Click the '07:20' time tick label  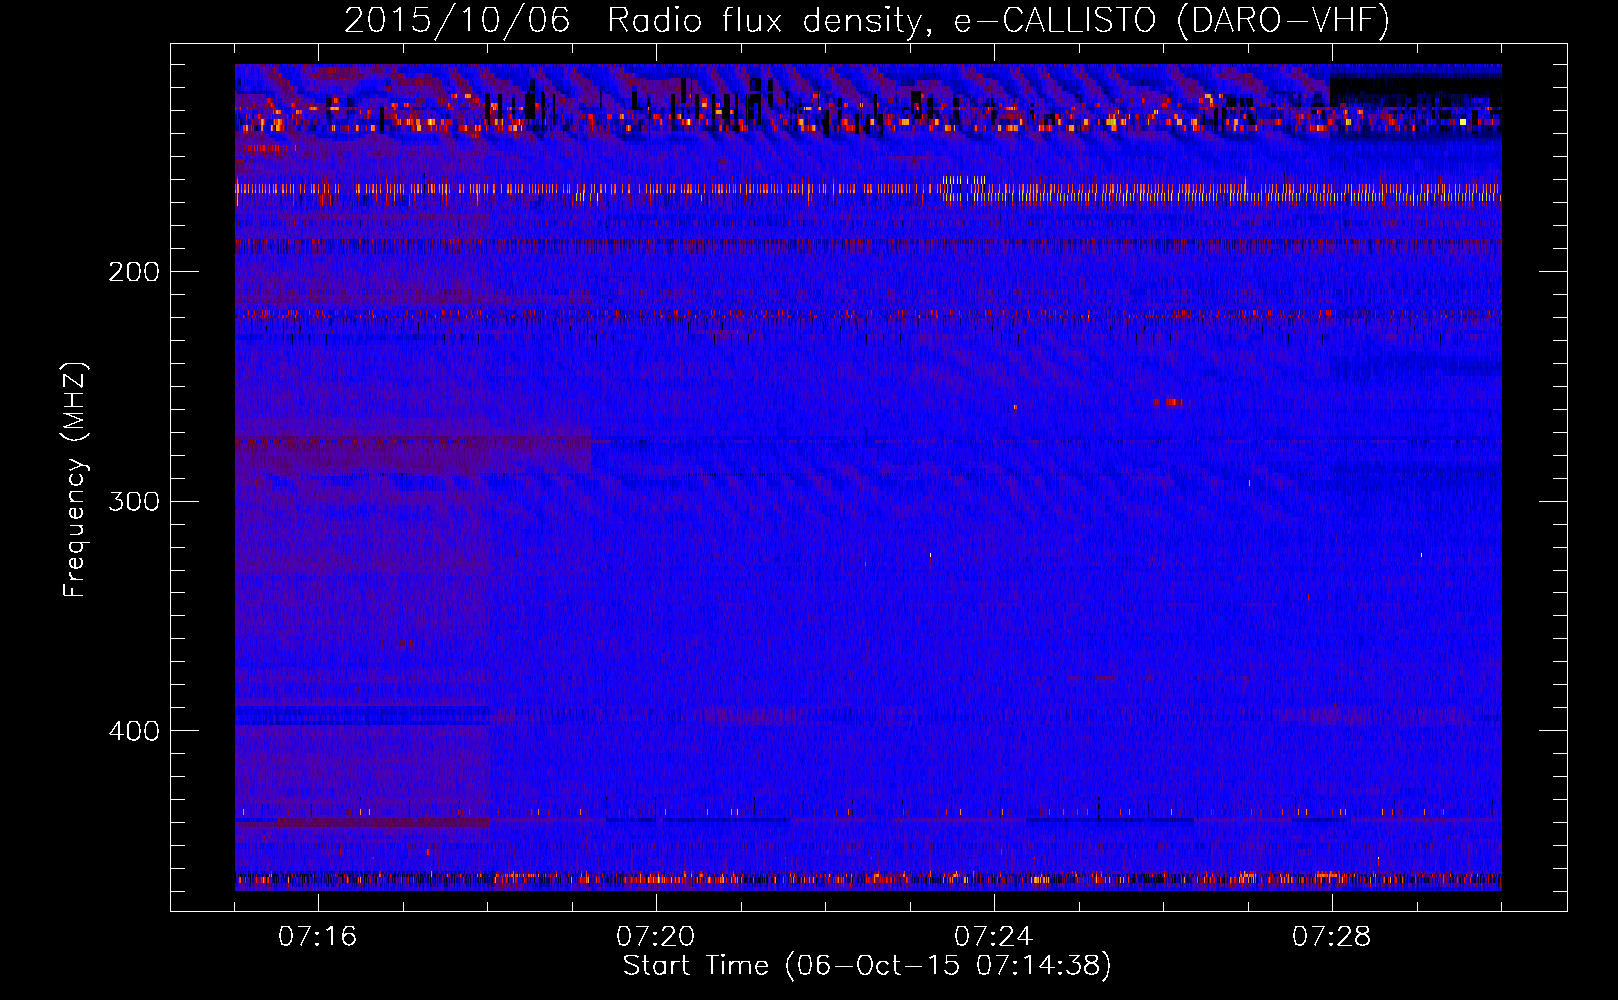[x=656, y=937]
